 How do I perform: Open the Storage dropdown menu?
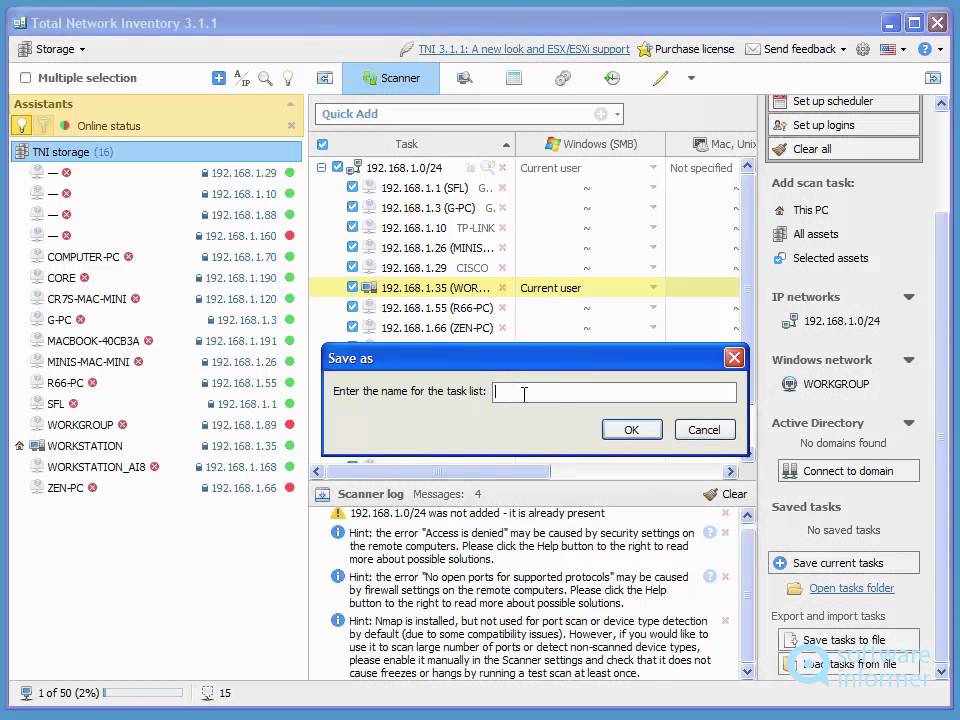point(51,49)
